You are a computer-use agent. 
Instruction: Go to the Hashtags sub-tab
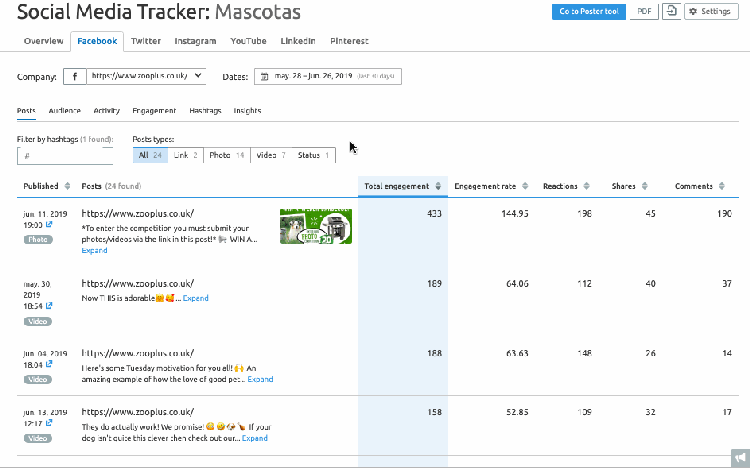point(205,111)
